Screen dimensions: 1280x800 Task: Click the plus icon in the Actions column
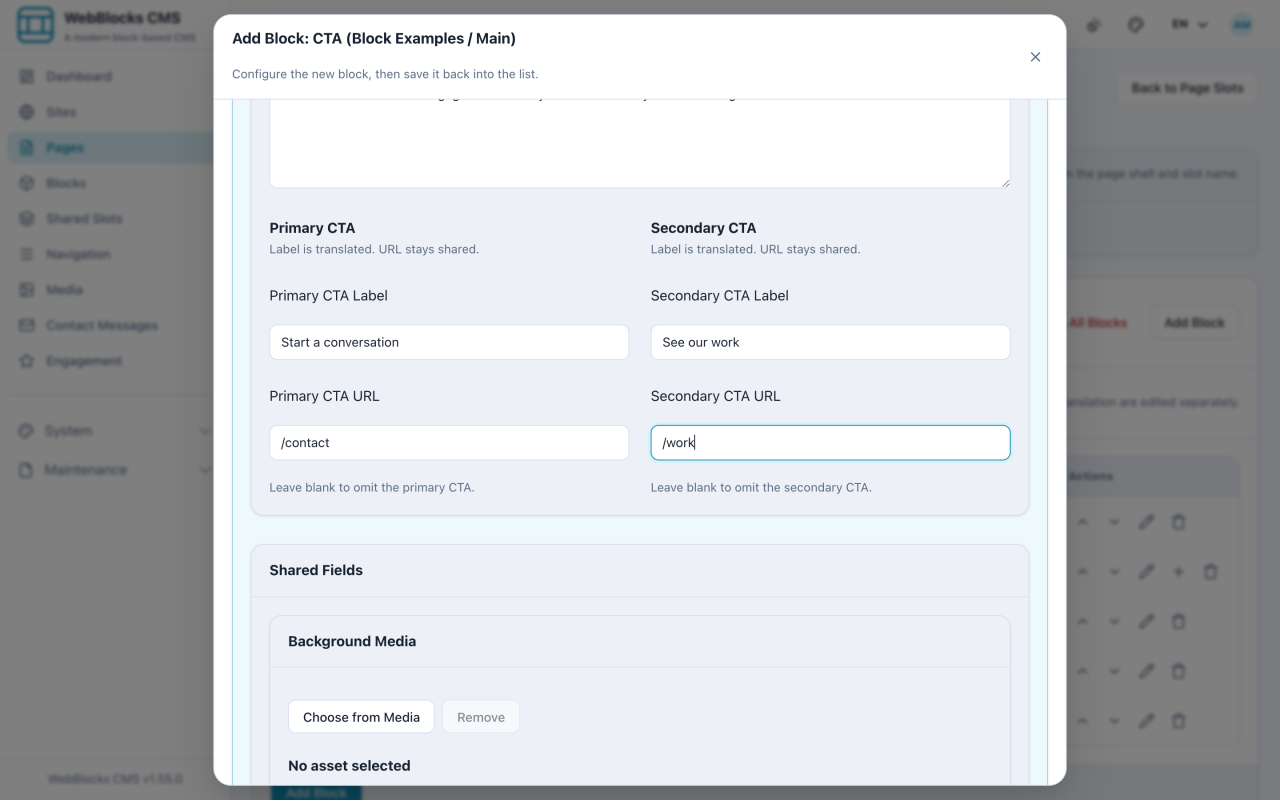pos(1178,572)
